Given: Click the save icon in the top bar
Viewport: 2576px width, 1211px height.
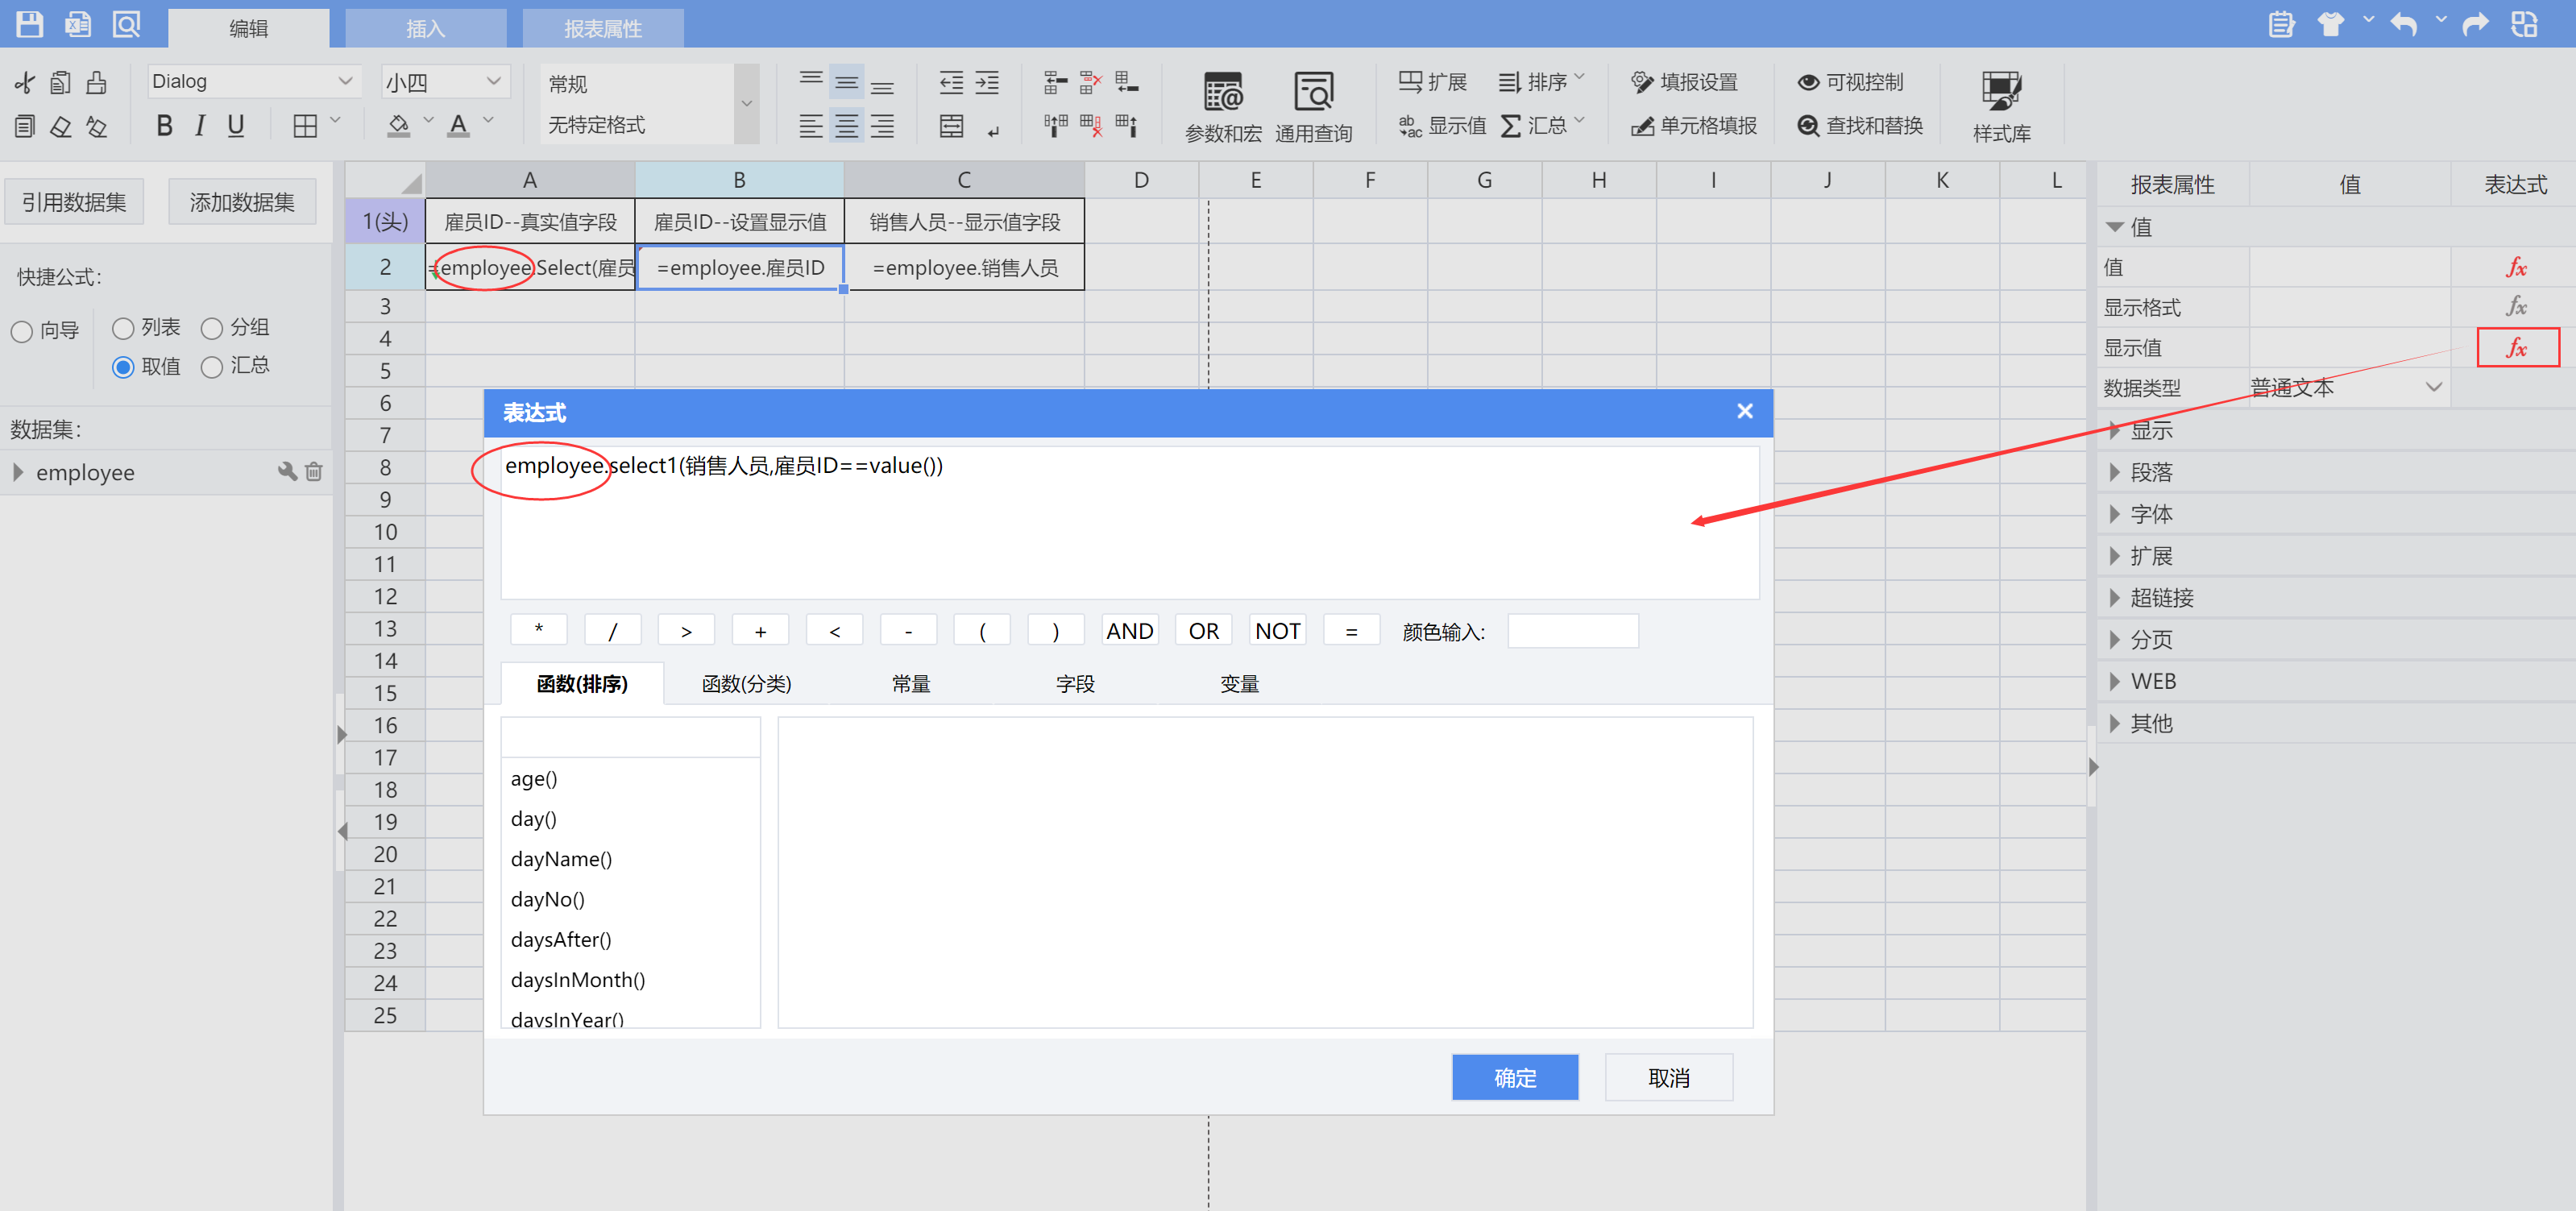Looking at the screenshot, I should point(30,24).
